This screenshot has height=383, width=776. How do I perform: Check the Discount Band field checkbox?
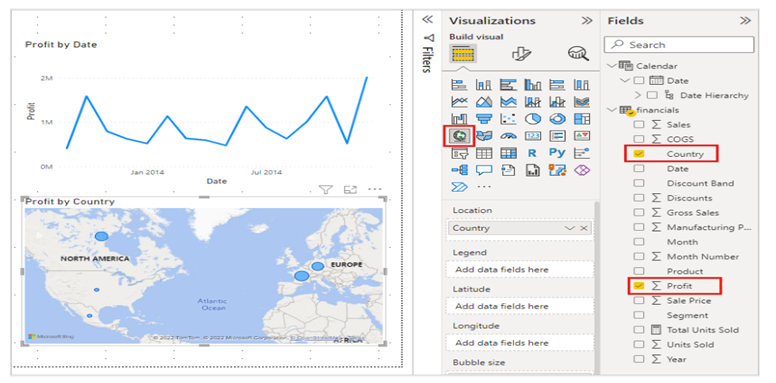[639, 183]
